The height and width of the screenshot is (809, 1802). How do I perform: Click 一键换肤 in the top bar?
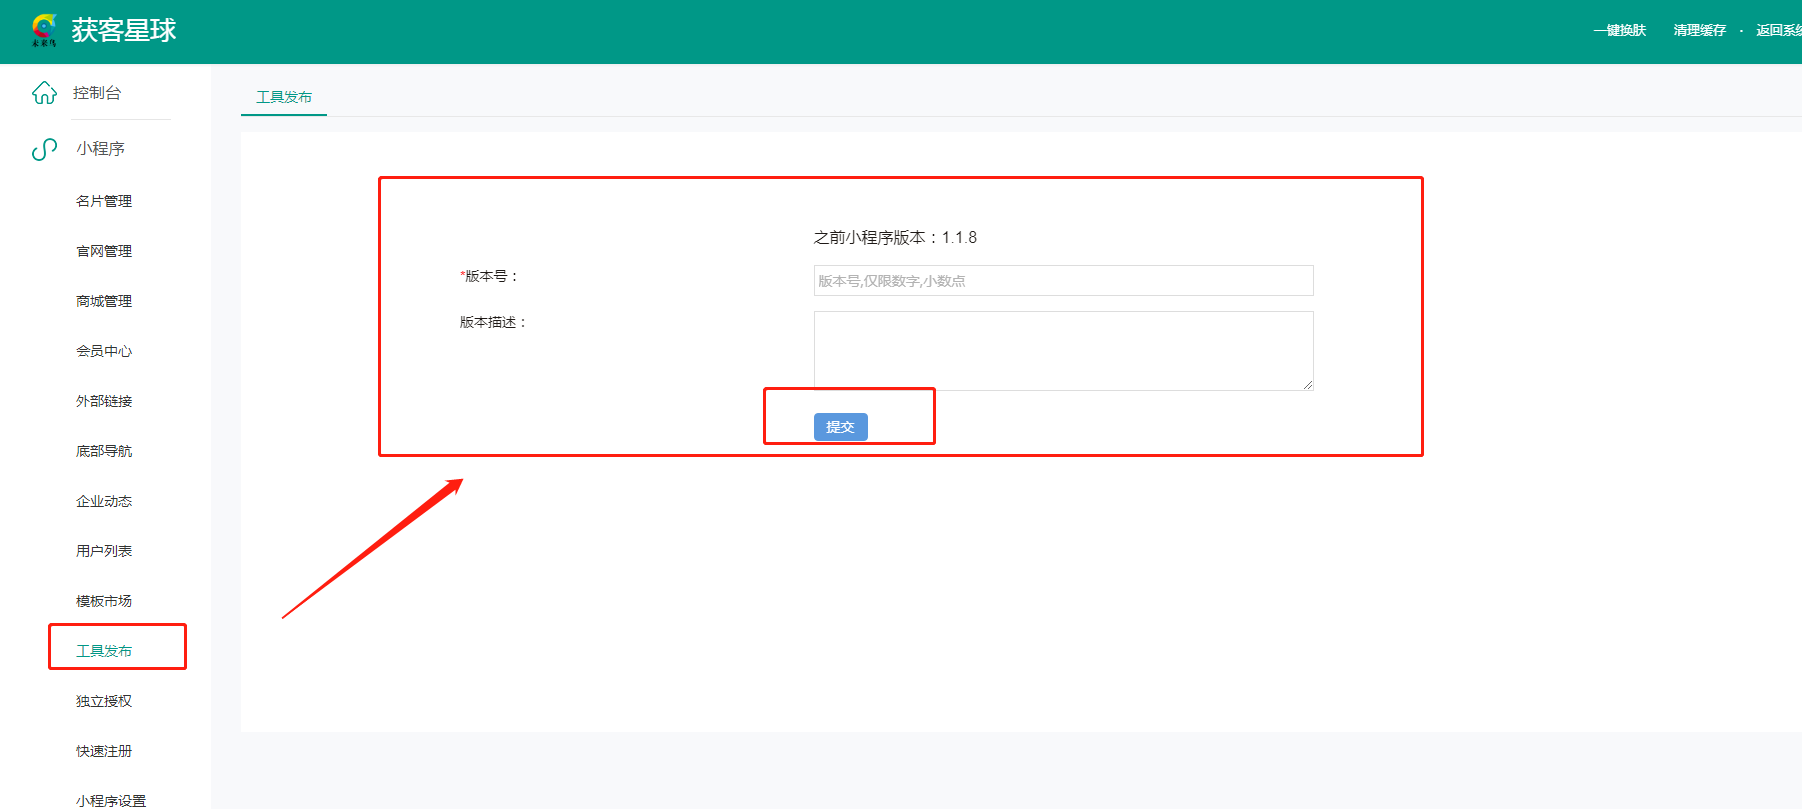[1619, 30]
